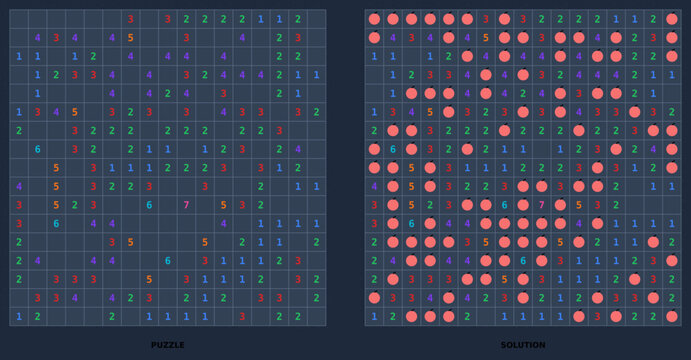
Task: Click the orange 5 in solution grid's second row
Action: pos(486,38)
